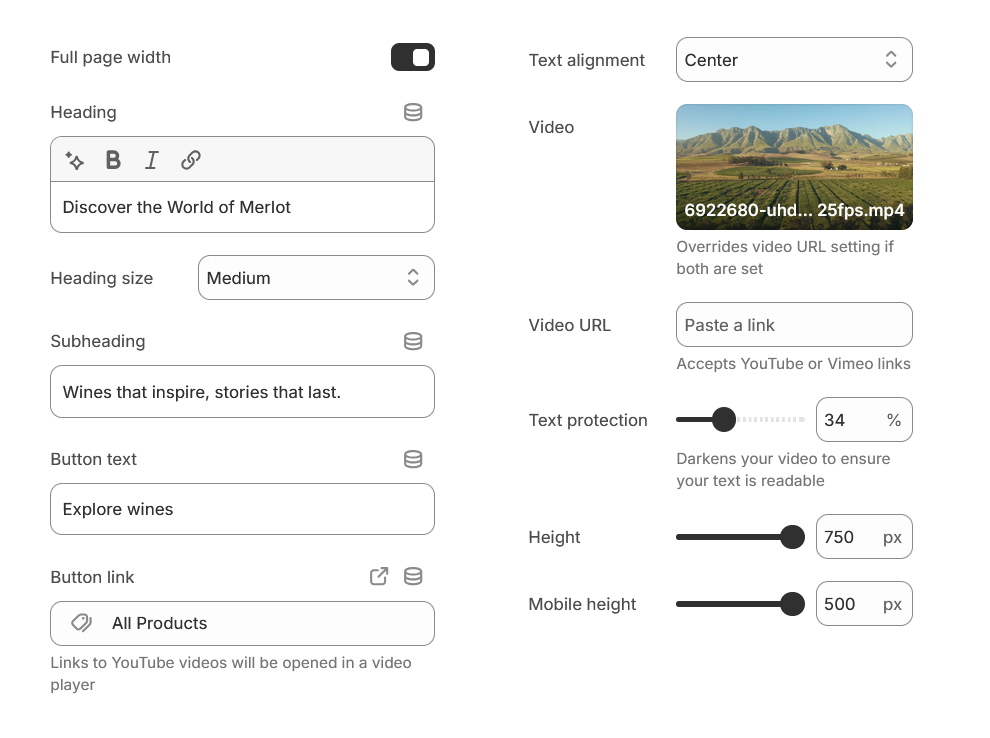
Task: Toggle bold formatting in the Heading field
Action: [x=113, y=159]
